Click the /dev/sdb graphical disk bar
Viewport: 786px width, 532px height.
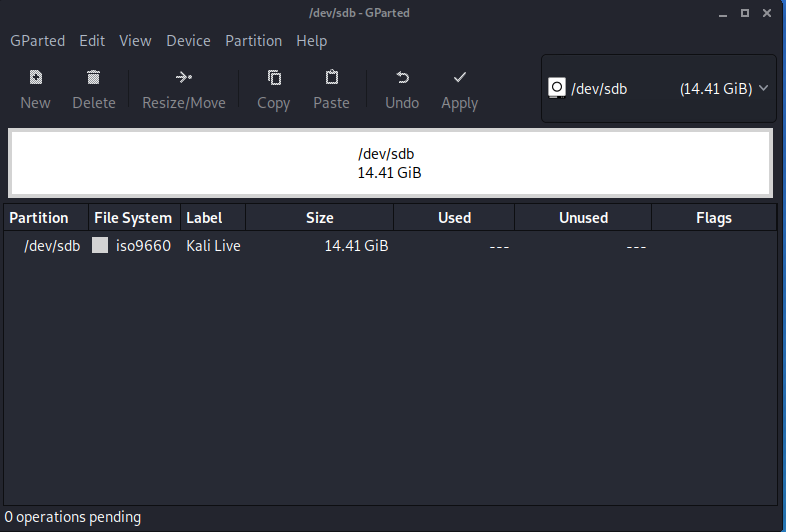click(x=390, y=163)
